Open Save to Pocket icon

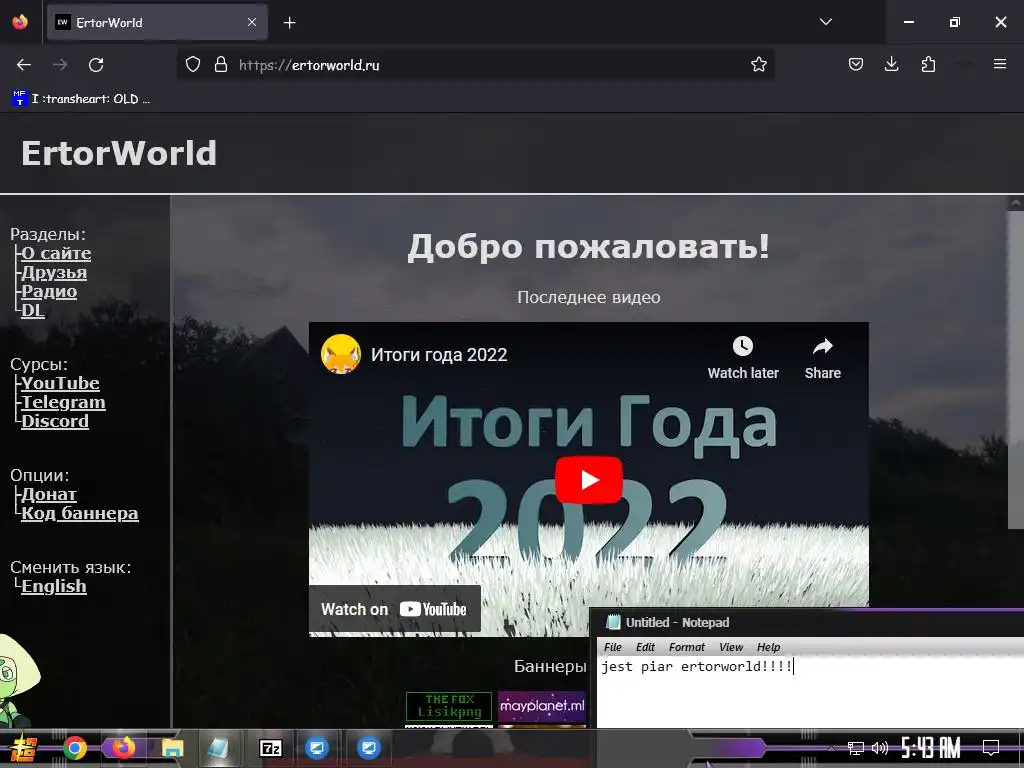[856, 65]
